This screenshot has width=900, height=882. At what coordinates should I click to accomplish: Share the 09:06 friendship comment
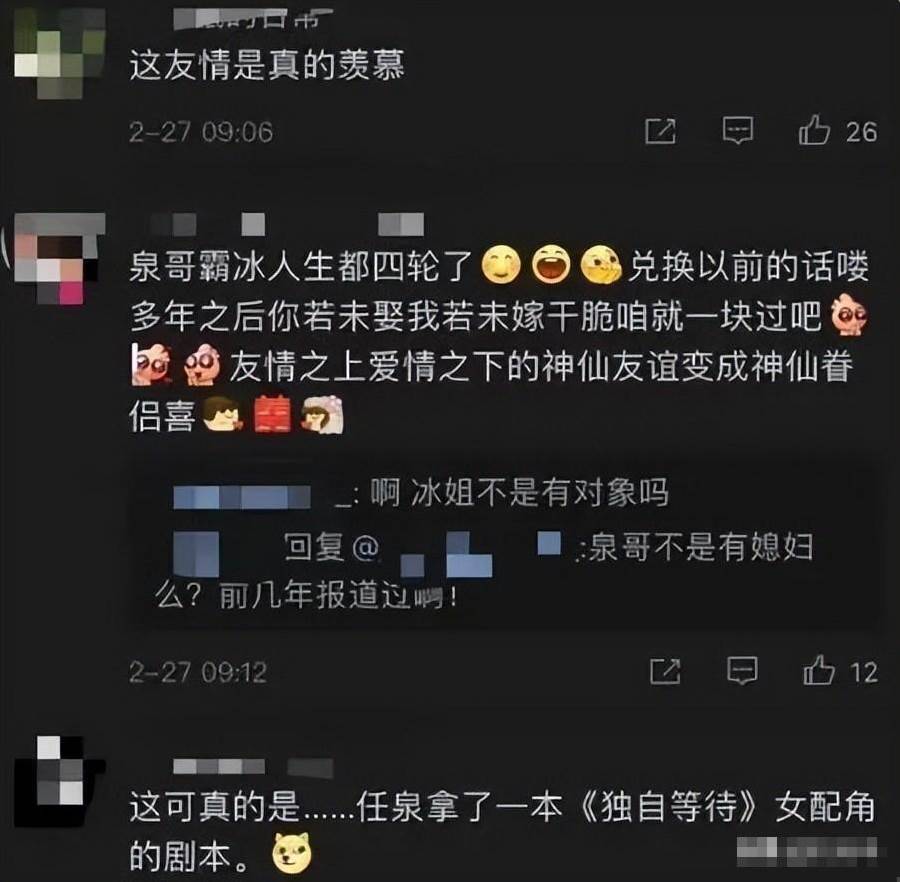click(661, 131)
